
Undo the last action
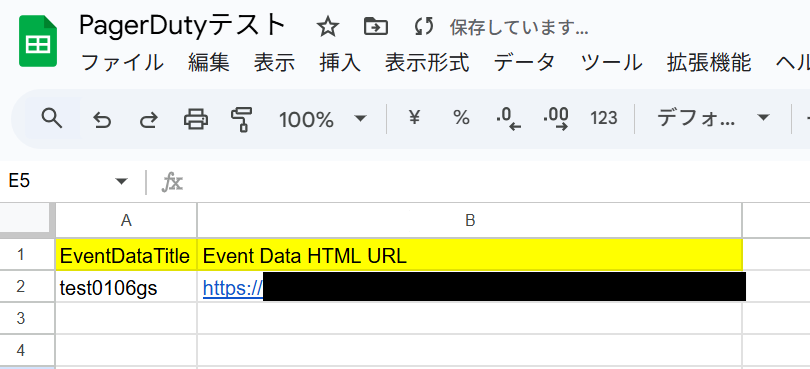(x=102, y=120)
